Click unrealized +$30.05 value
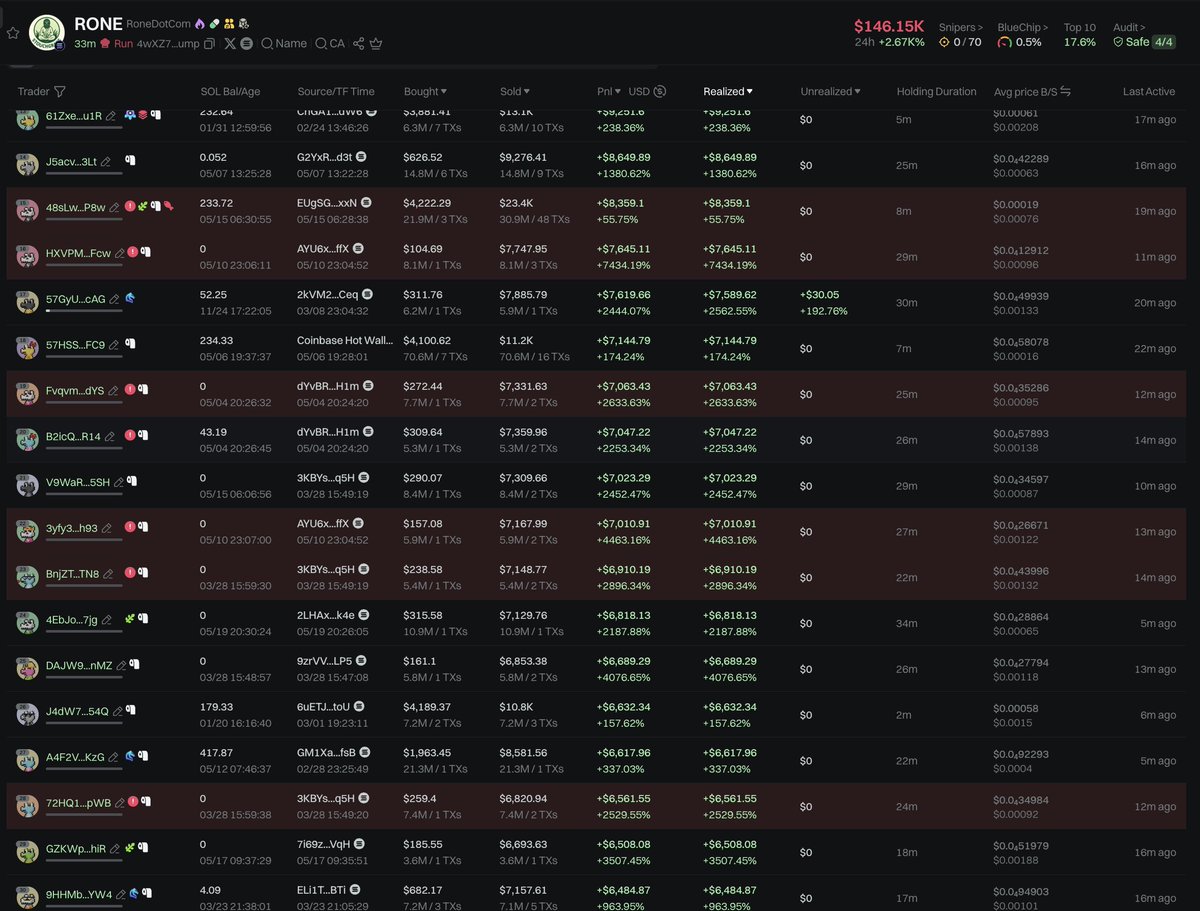The height and width of the screenshot is (911, 1200). [819, 295]
